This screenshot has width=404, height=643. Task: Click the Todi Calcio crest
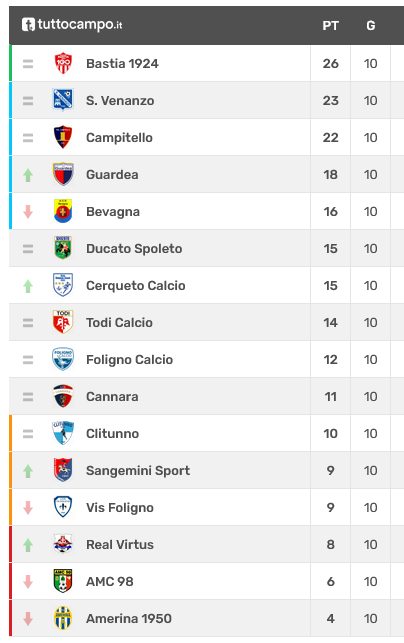click(63, 322)
